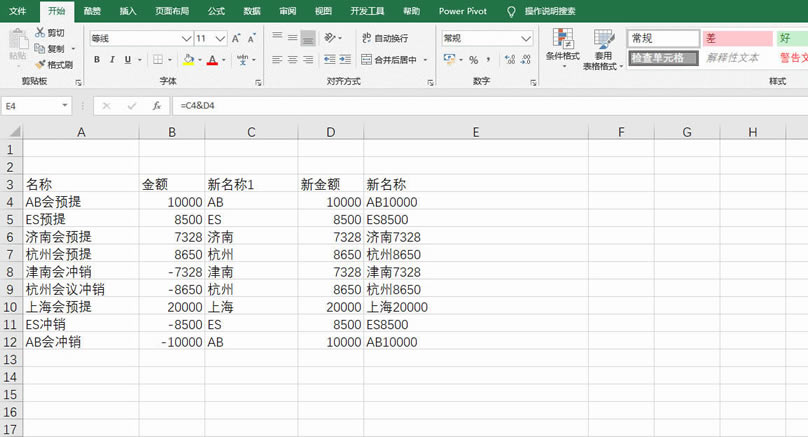Open the underline style dropdown arrow
The image size is (808, 437).
click(140, 60)
